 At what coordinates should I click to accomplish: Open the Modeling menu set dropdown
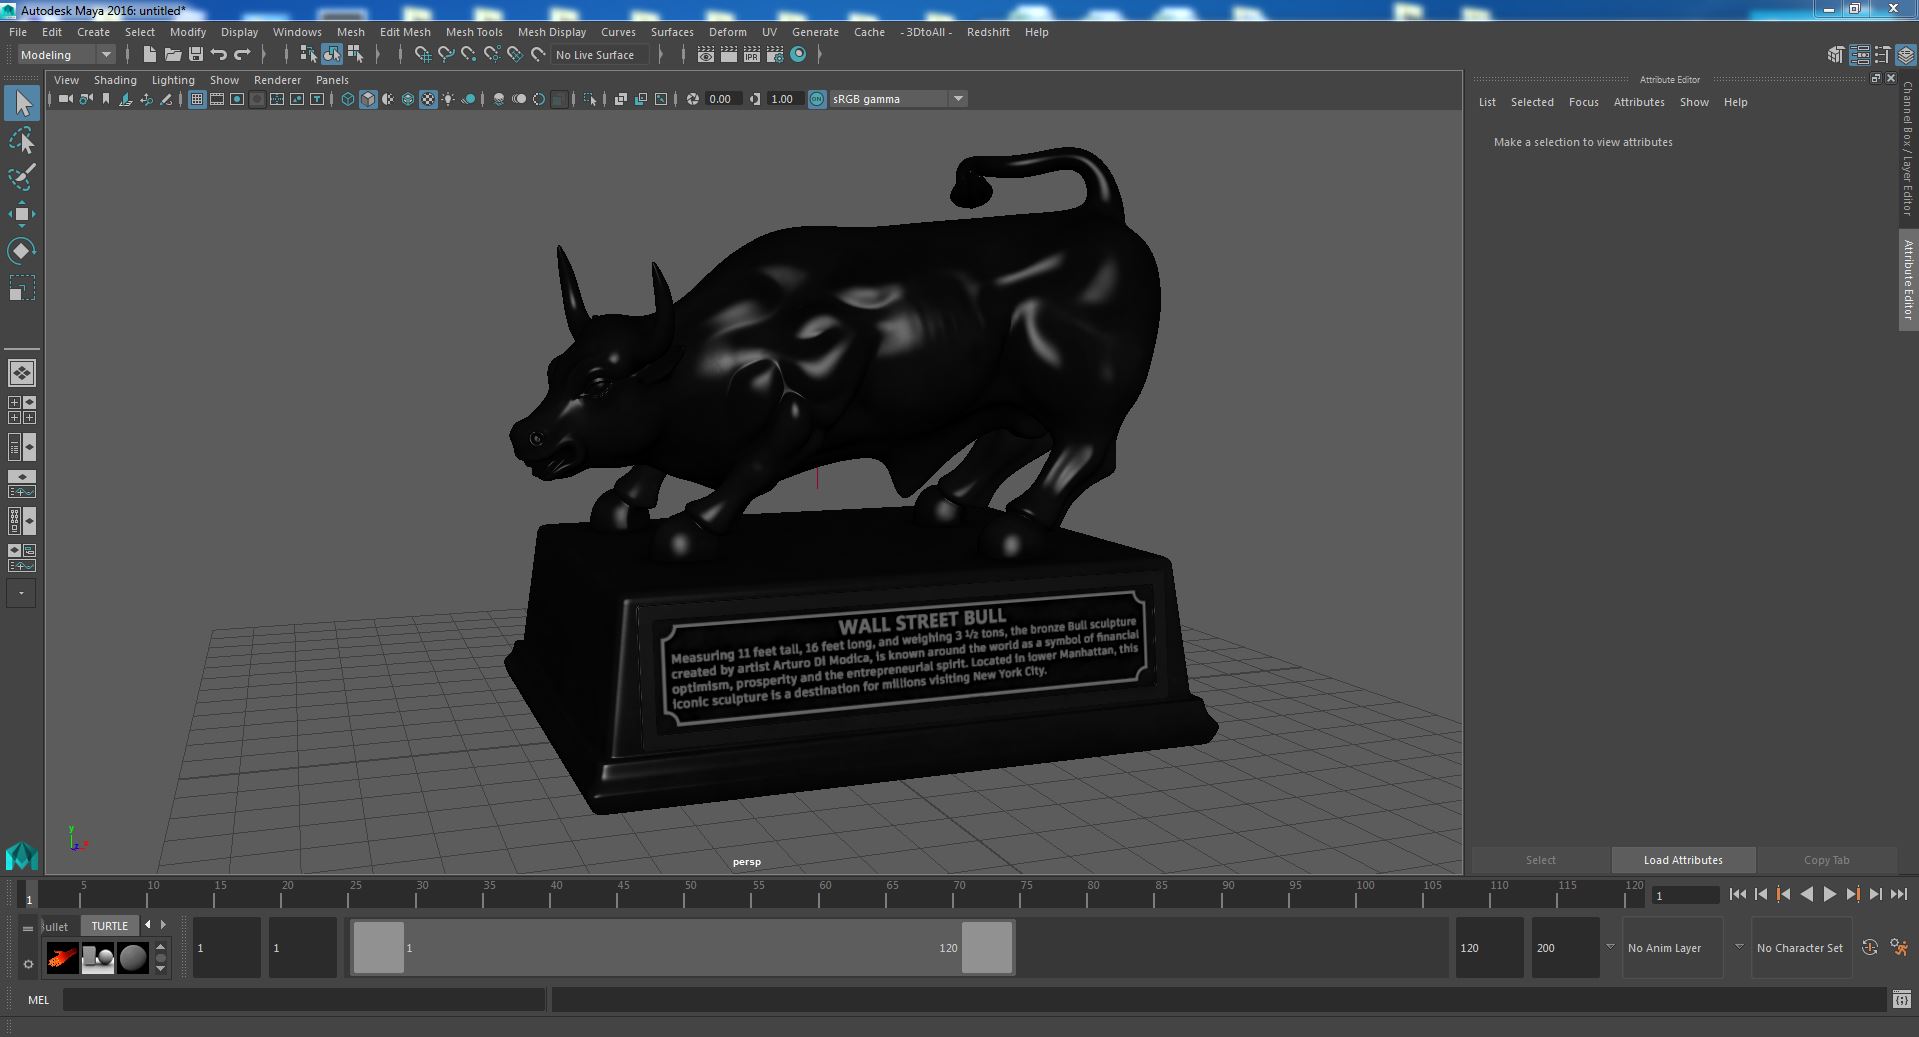(x=66, y=55)
